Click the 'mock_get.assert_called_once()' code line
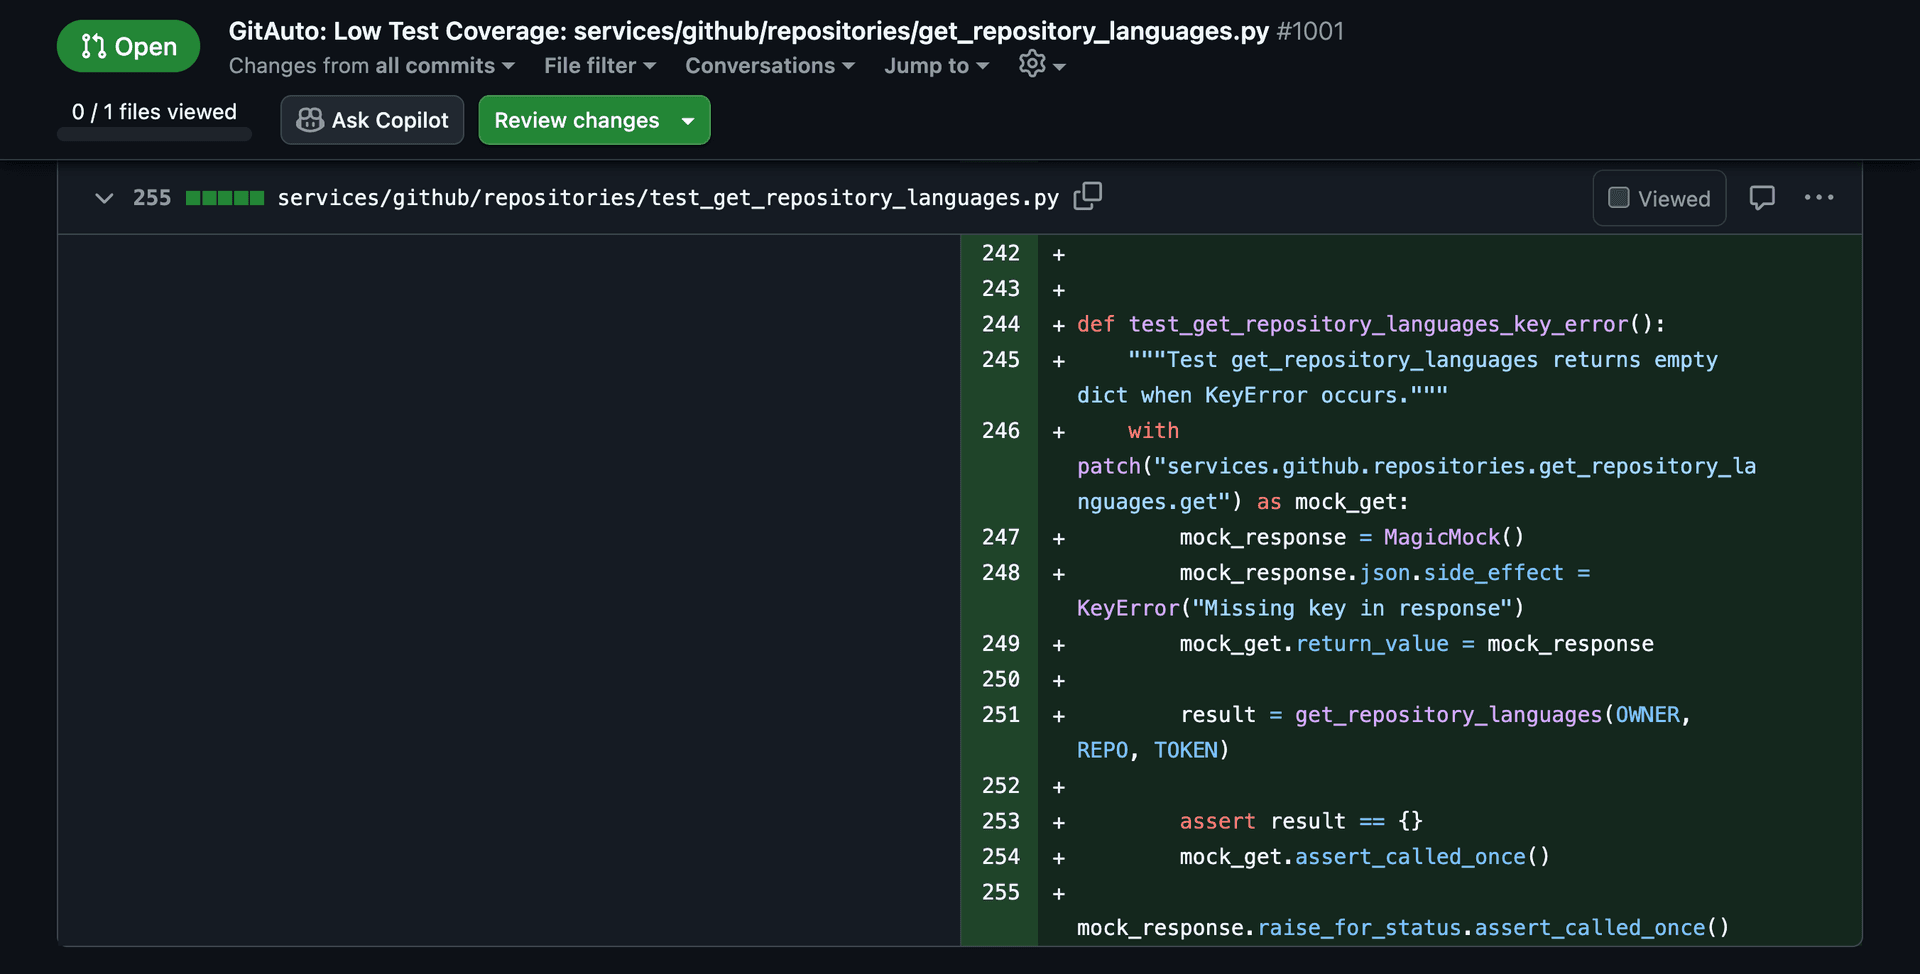The image size is (1920, 974). (x=1364, y=857)
